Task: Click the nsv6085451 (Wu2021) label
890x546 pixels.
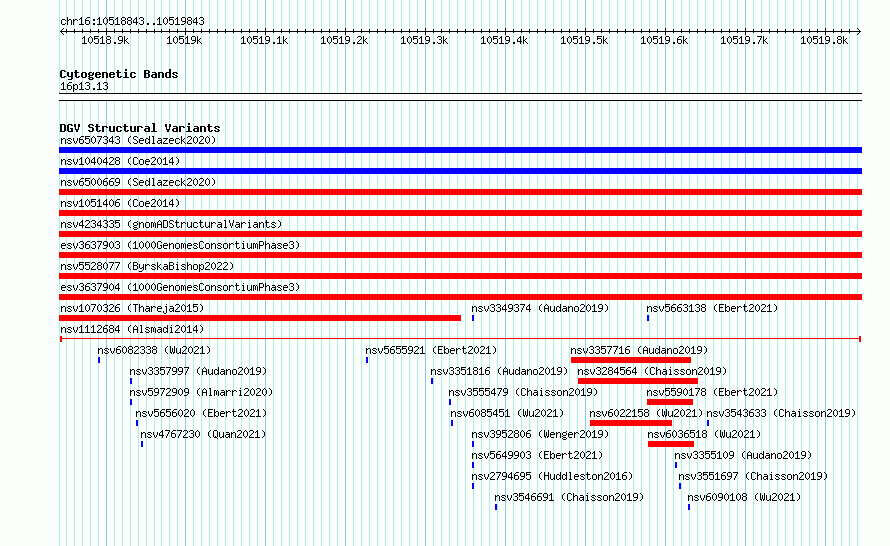Action: point(507,413)
